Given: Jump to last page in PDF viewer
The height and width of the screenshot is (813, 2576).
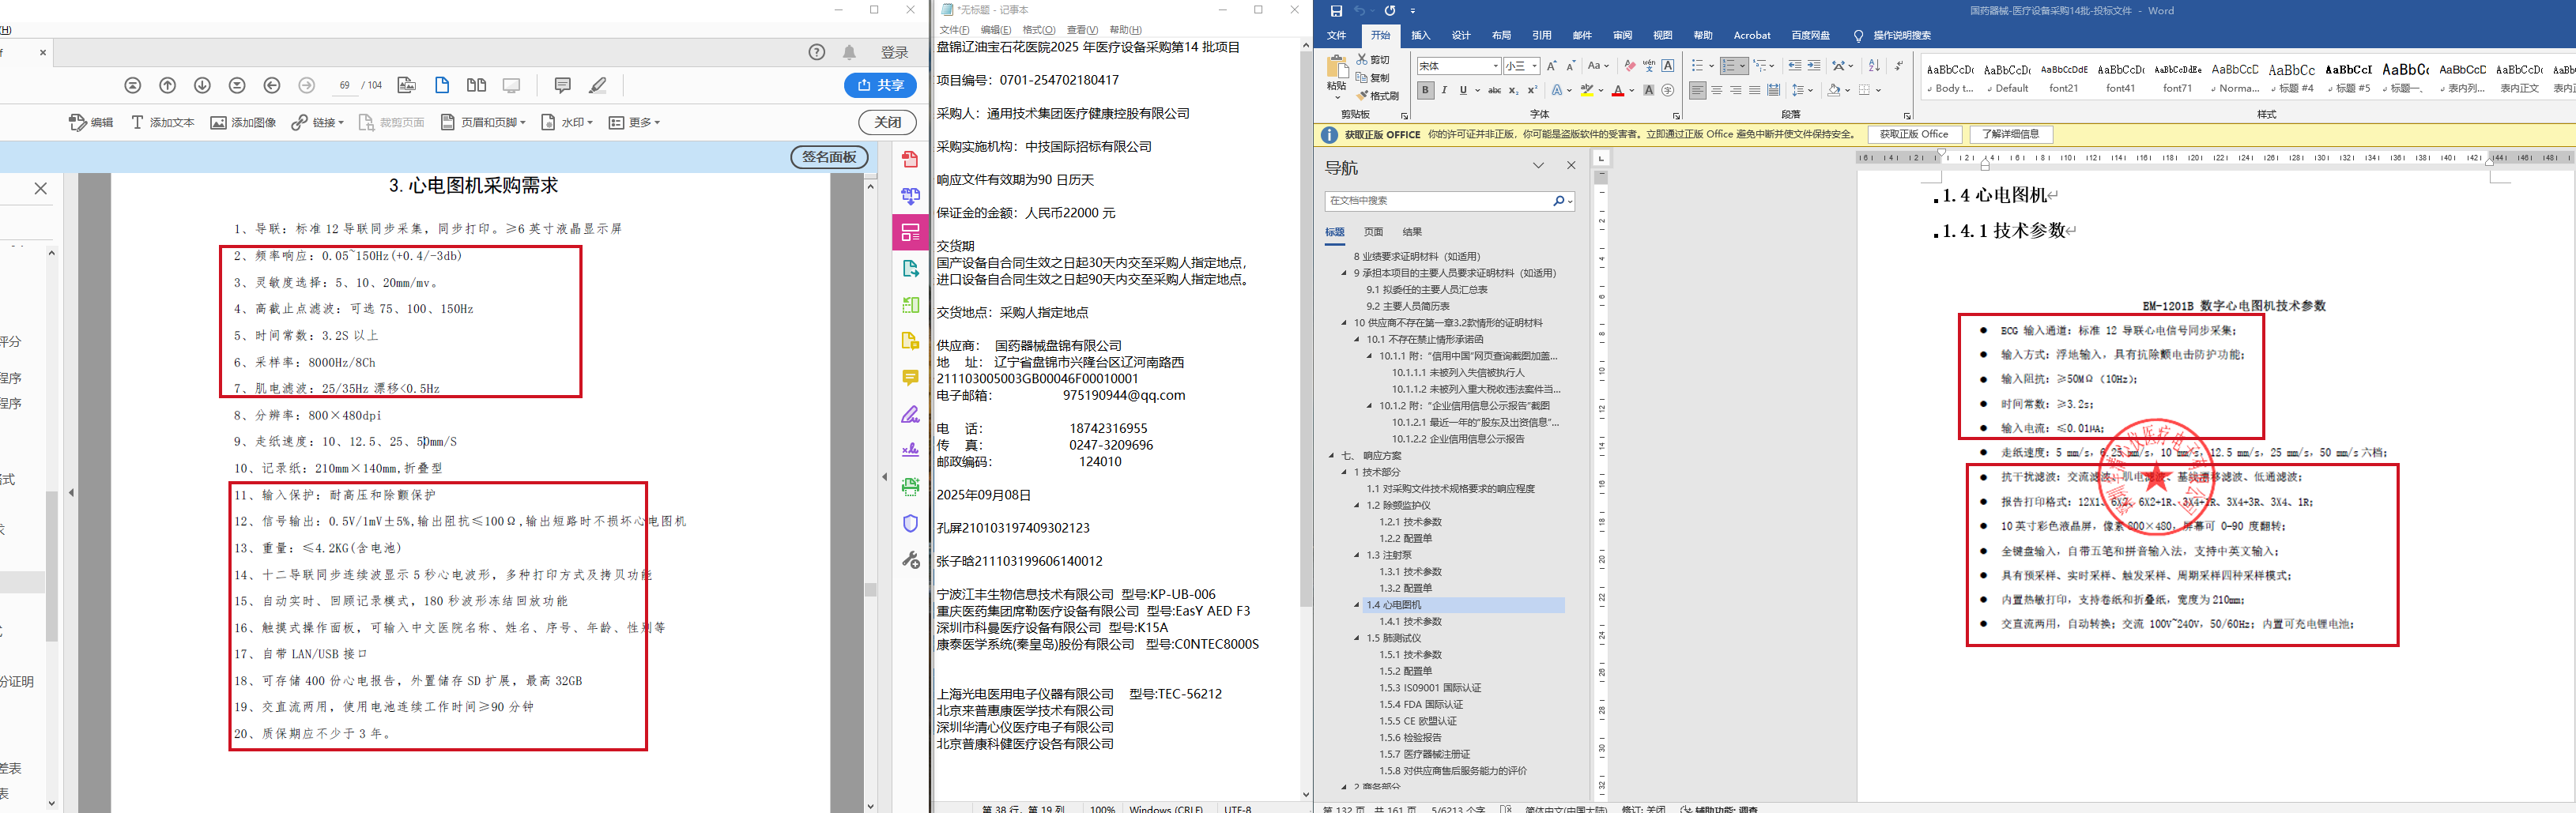Looking at the screenshot, I should click(237, 86).
